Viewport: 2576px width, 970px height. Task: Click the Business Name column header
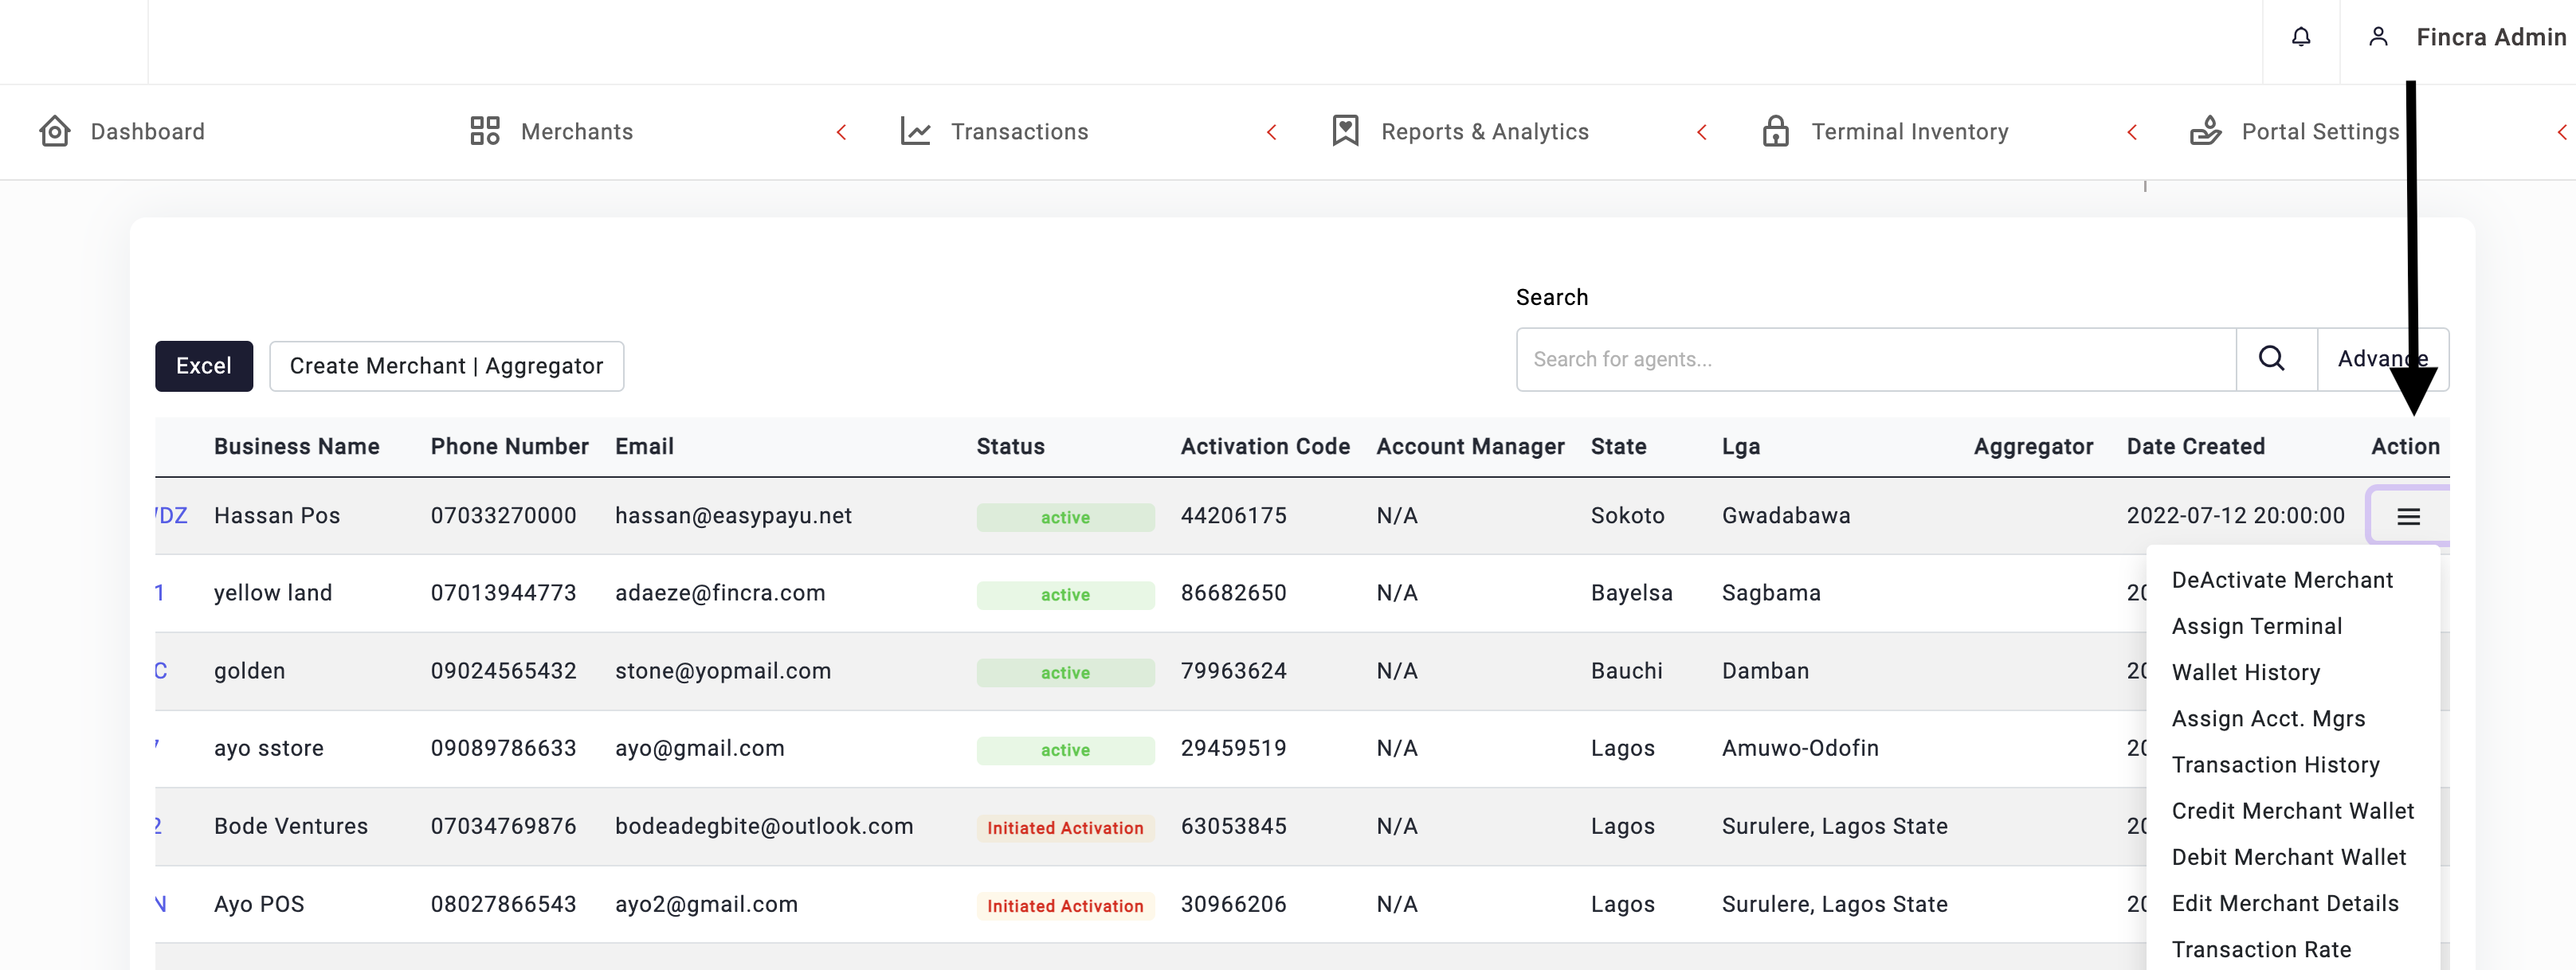tap(297, 446)
